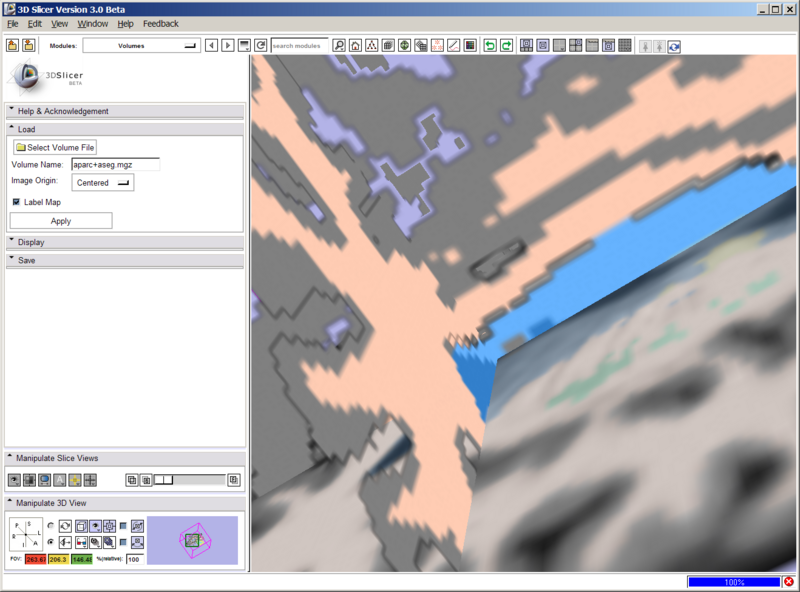800x592 pixels.
Task: Open the Search Modules magnifier icon
Action: [339, 46]
